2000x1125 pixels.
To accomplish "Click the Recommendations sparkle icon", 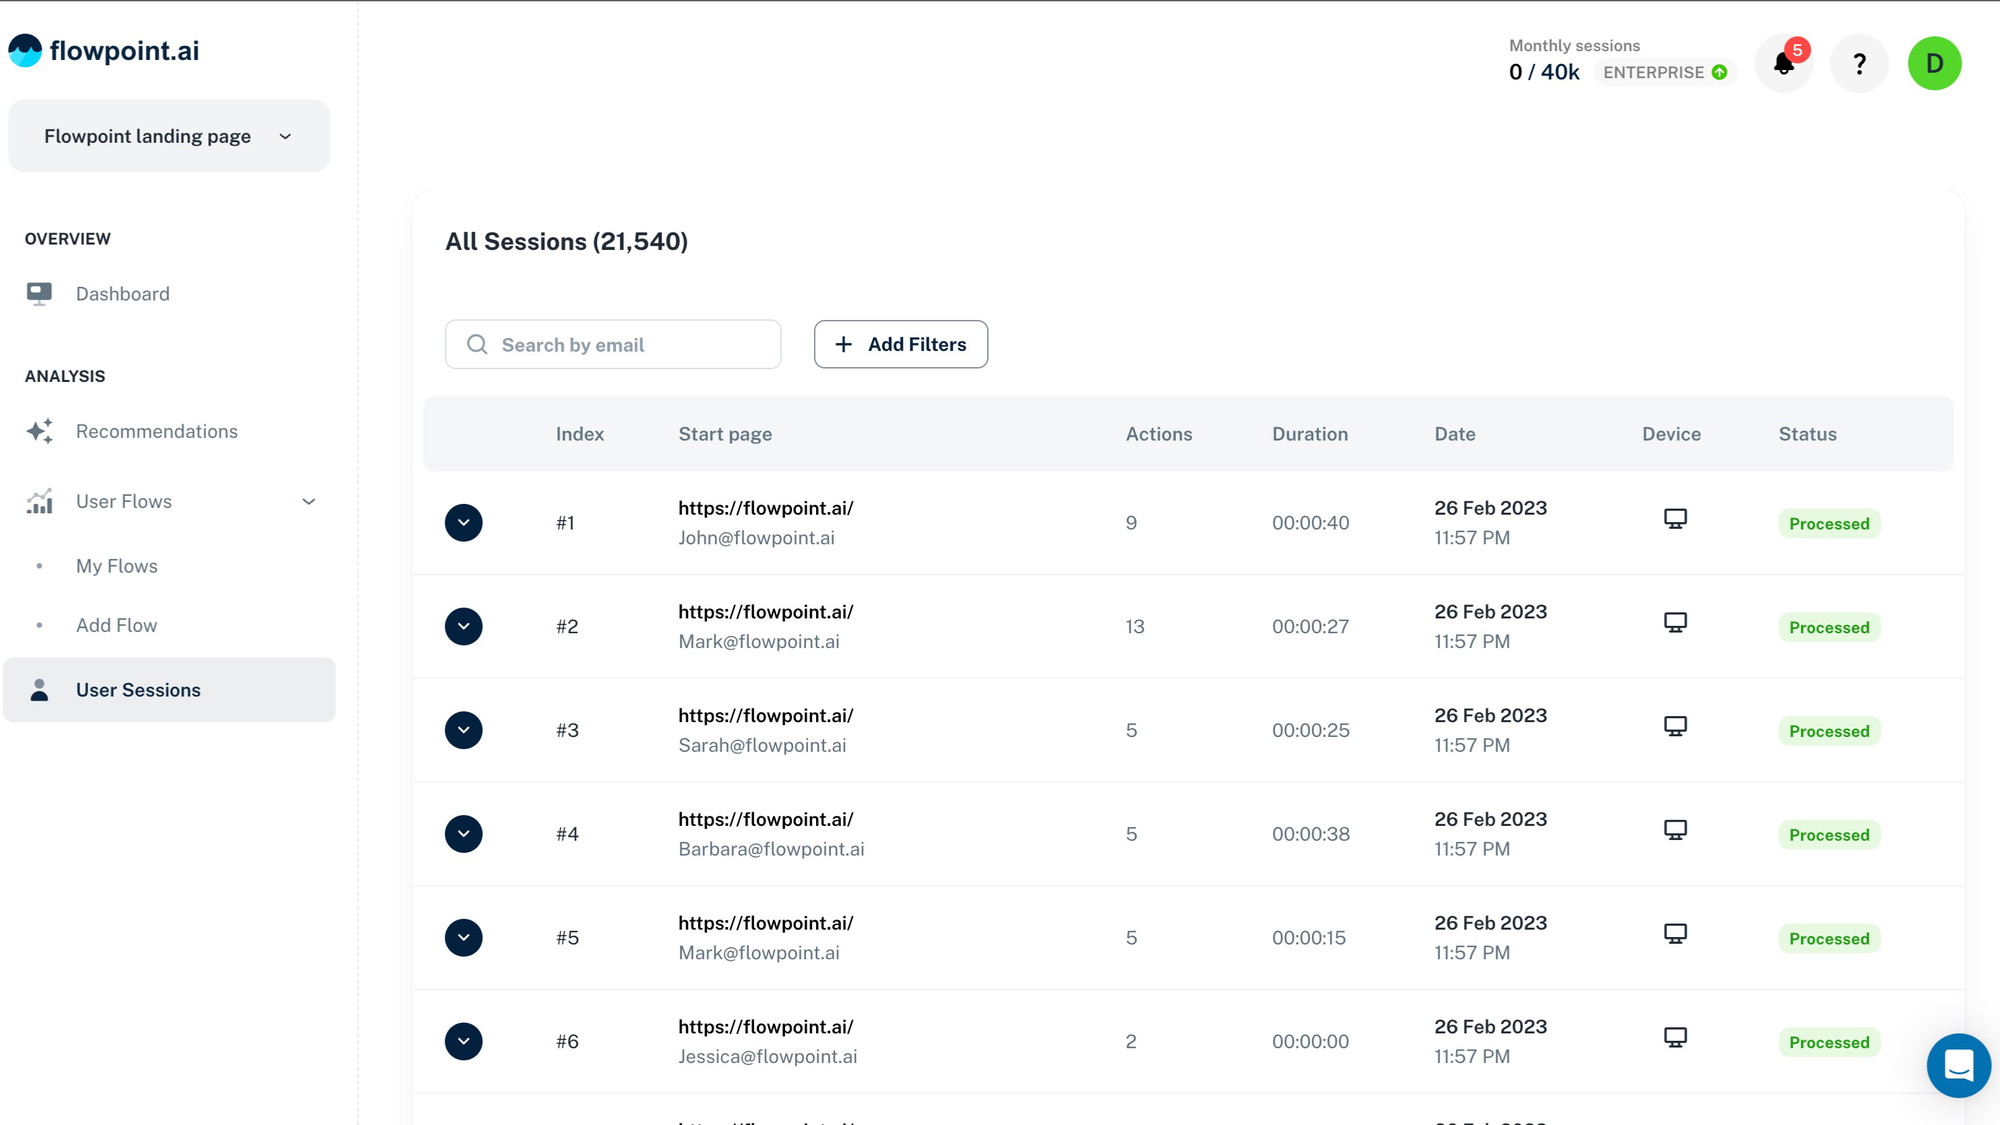I will click(39, 431).
